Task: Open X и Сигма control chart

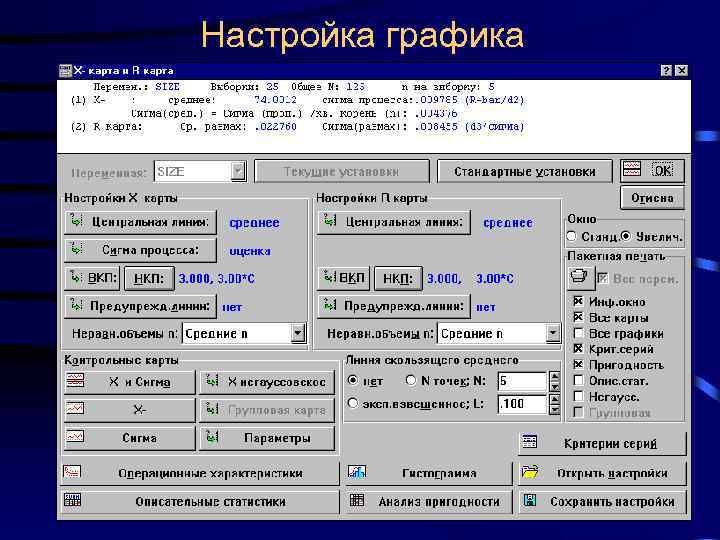Action: click(x=129, y=382)
